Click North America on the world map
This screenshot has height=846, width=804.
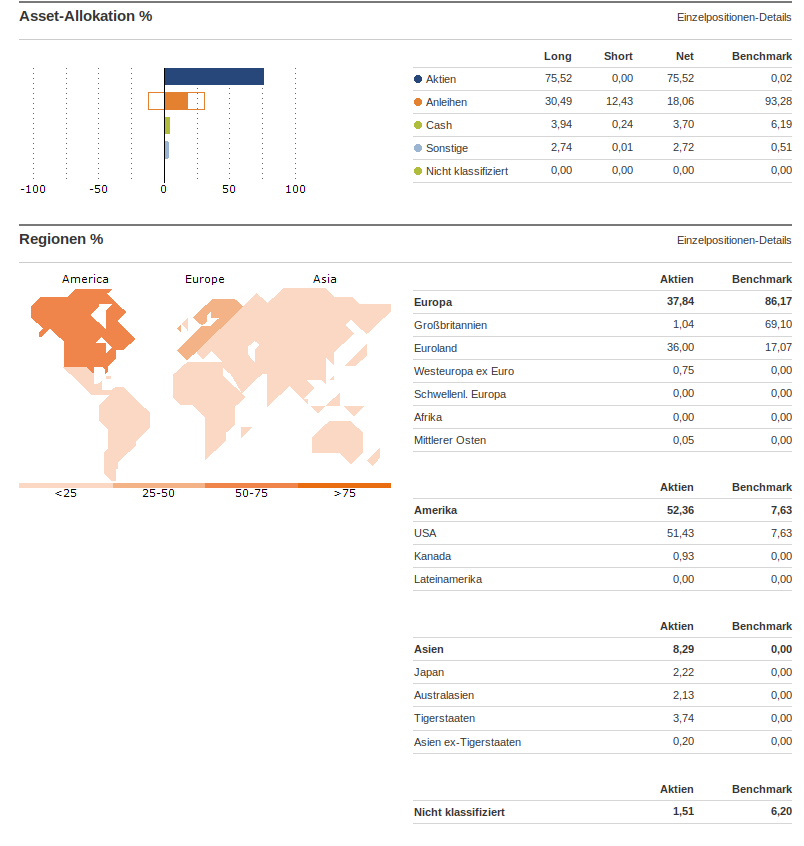coord(78,329)
